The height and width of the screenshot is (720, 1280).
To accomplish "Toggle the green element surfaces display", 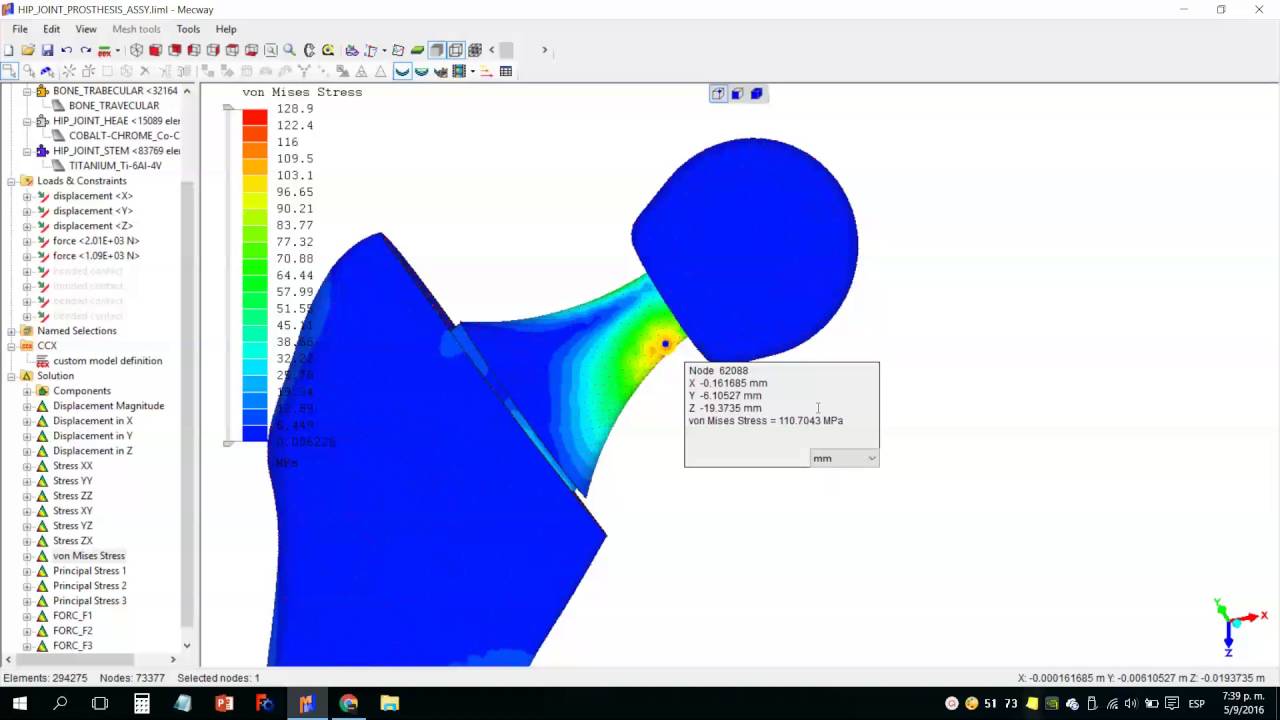I will [417, 50].
